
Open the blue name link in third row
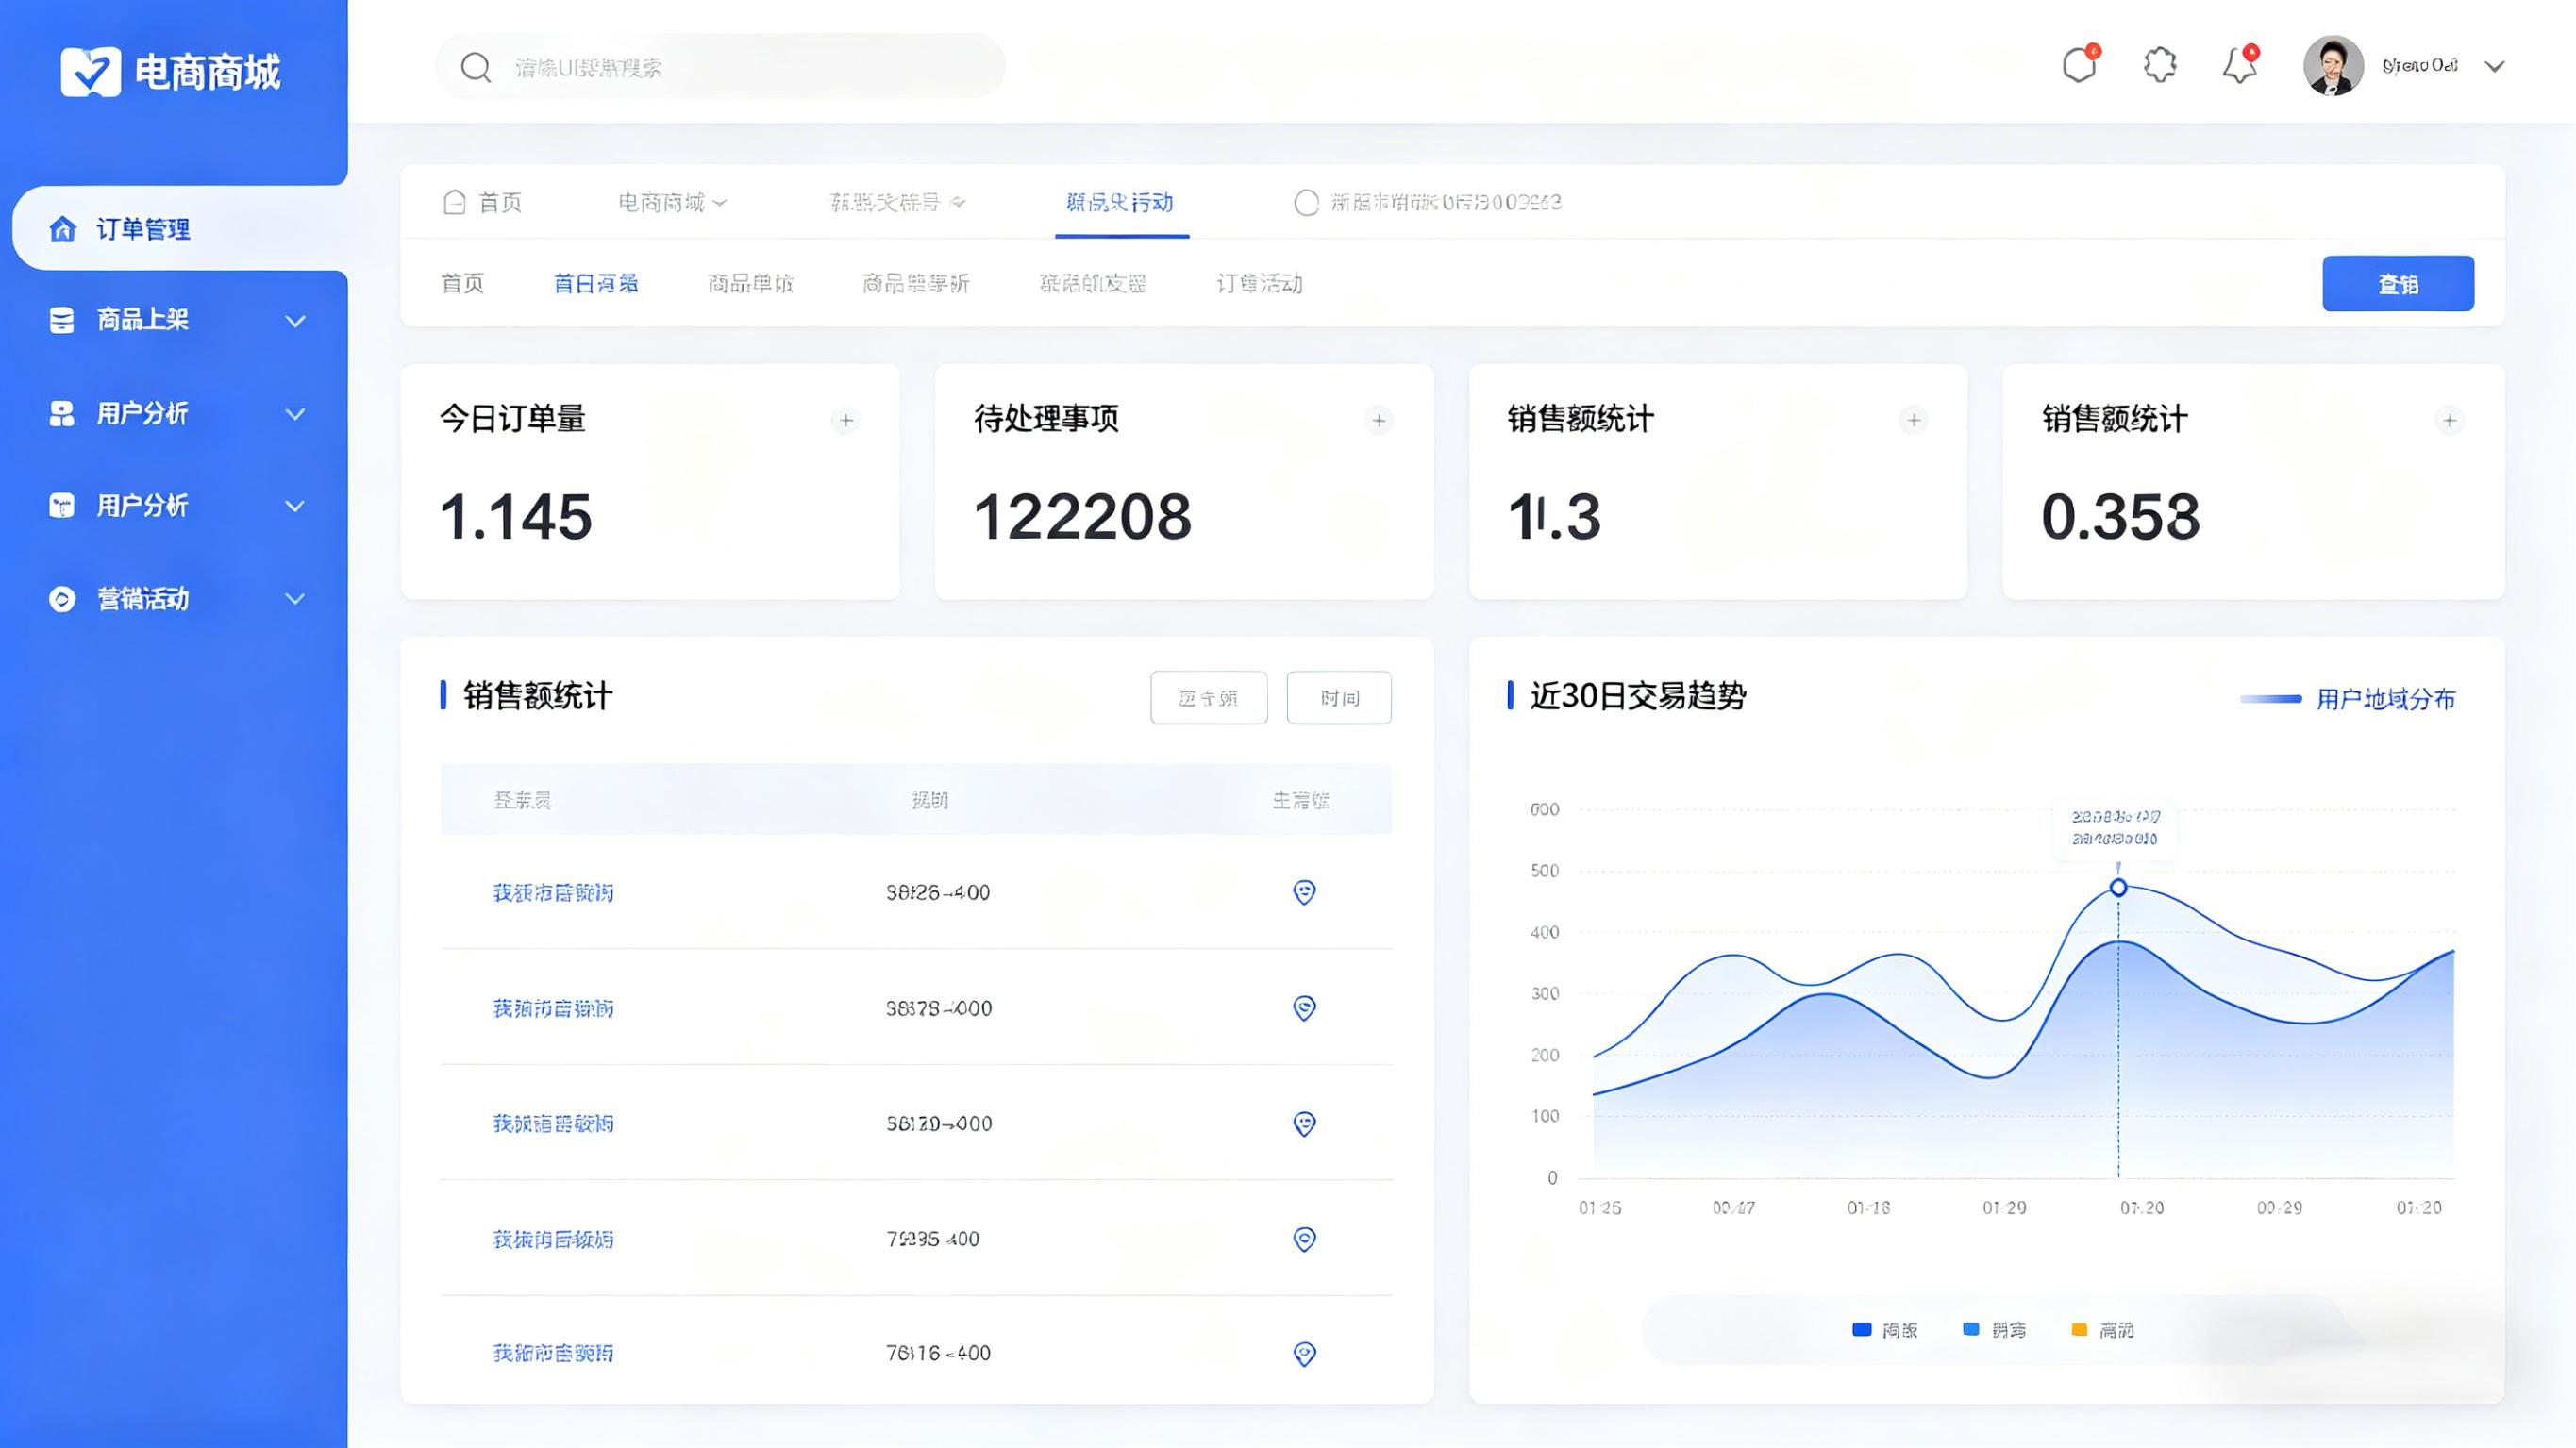(553, 1124)
